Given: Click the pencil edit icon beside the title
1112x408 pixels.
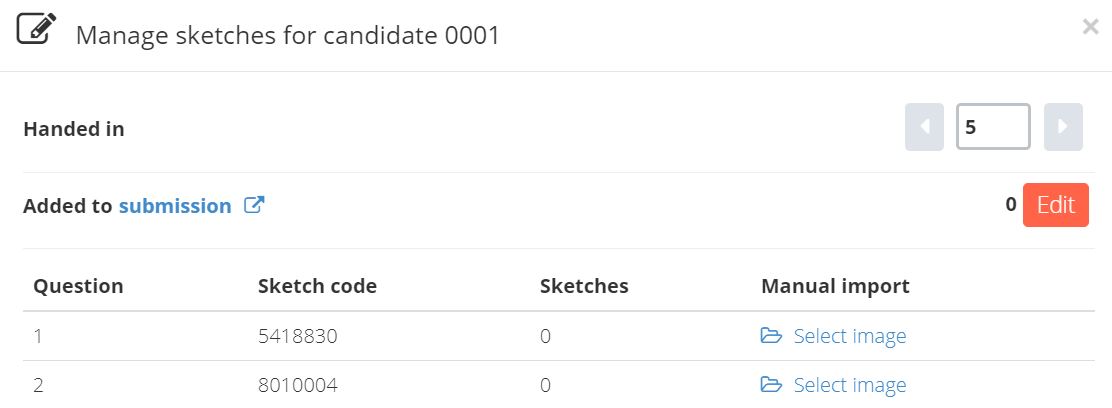Looking at the screenshot, I should [x=36, y=29].
